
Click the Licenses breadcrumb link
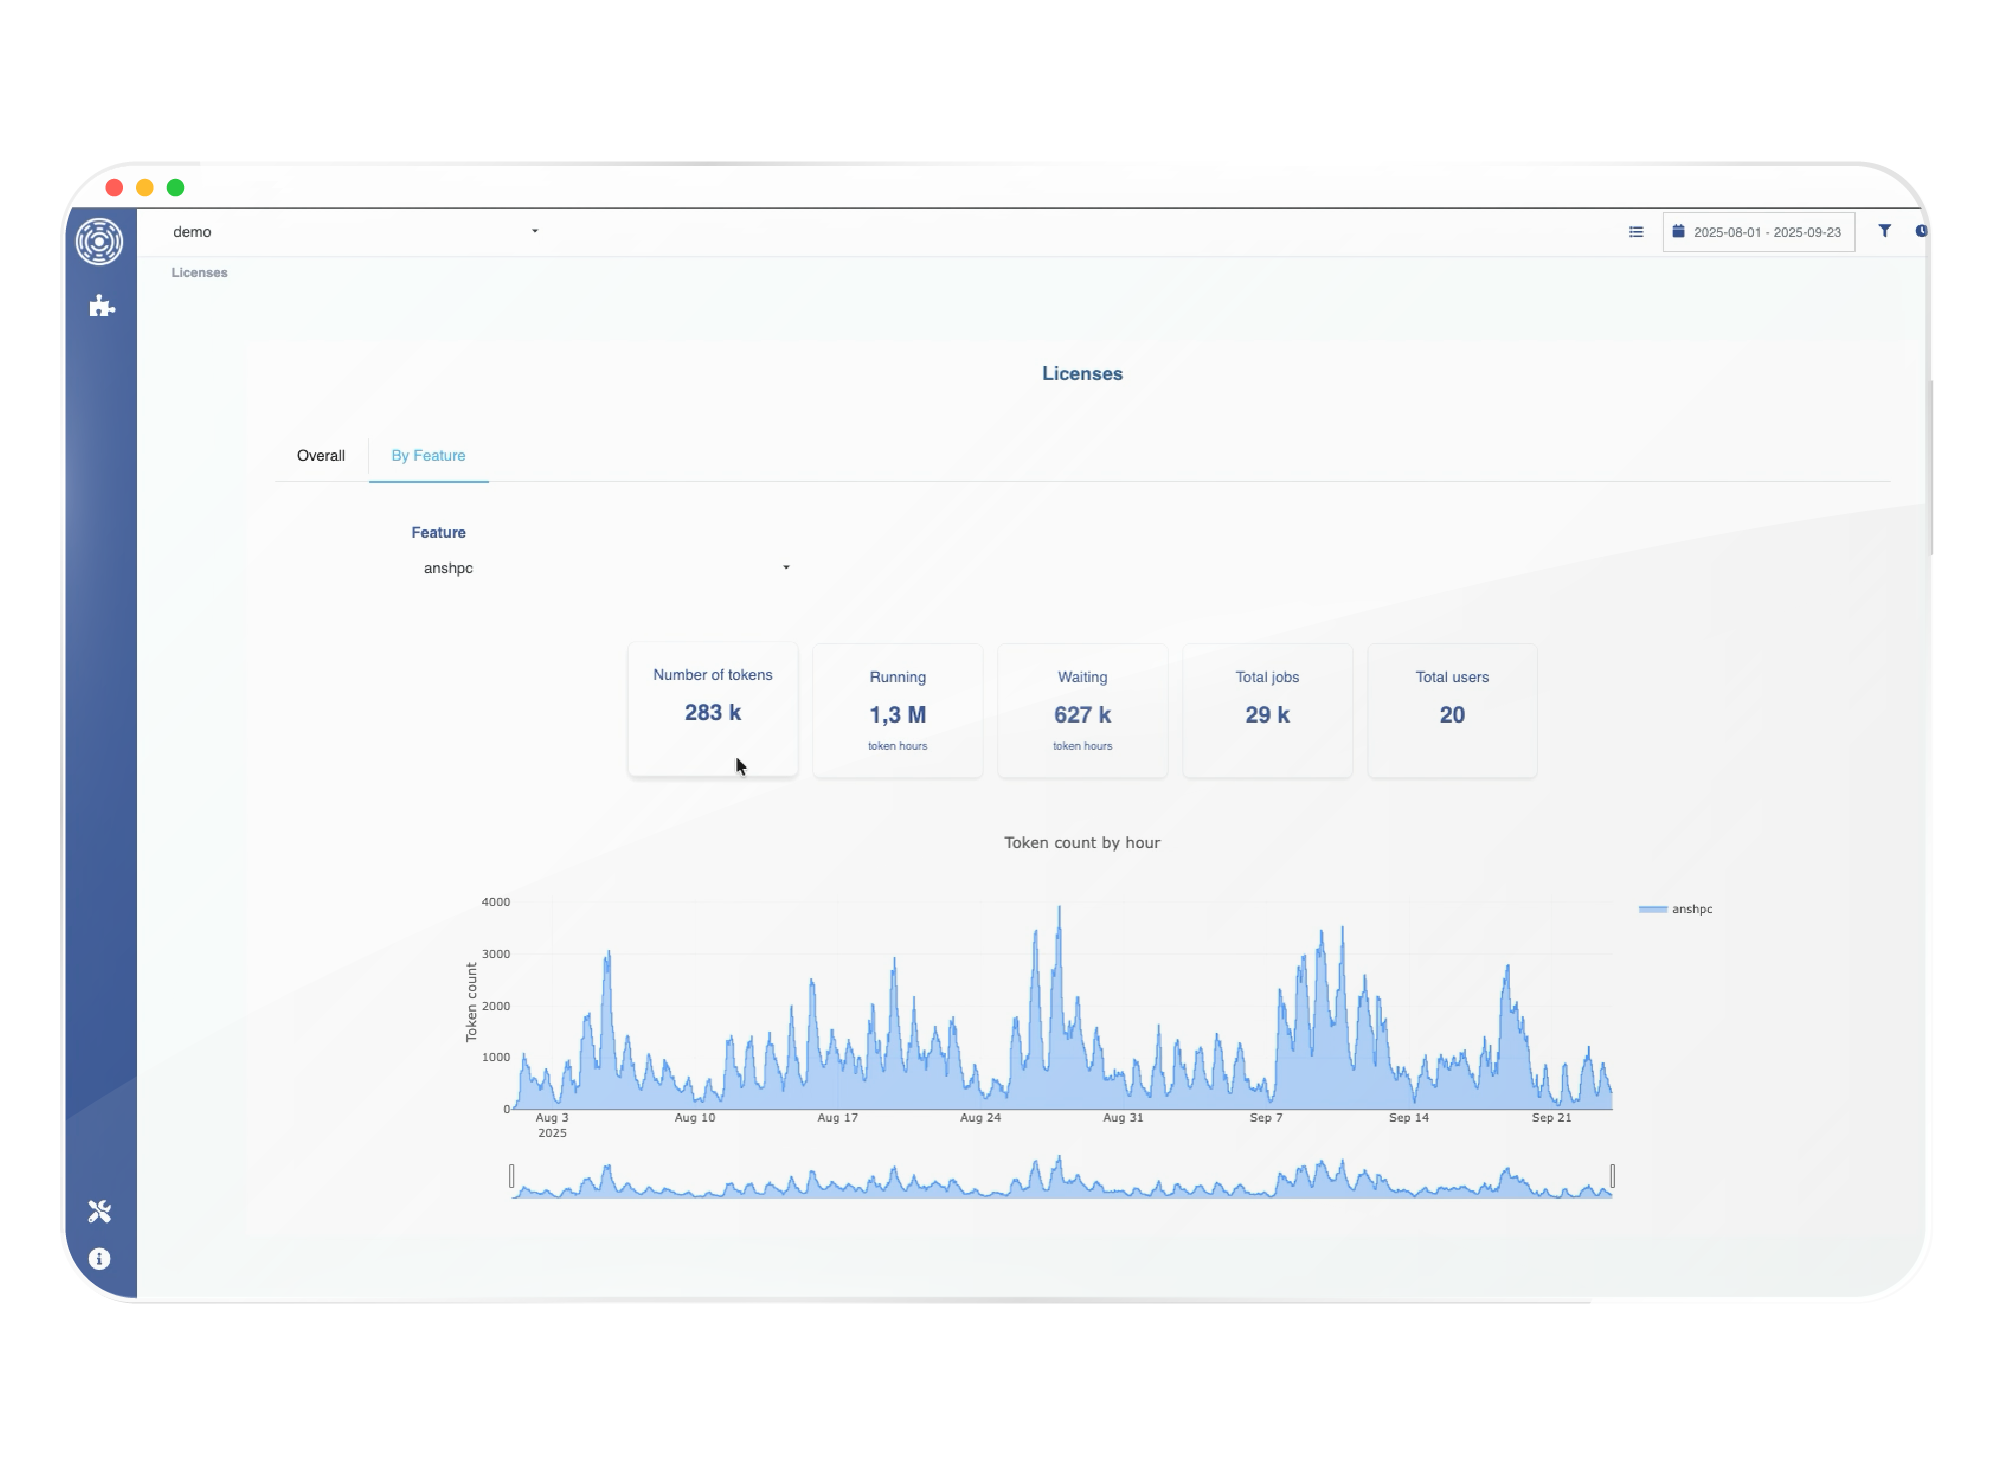pyautogui.click(x=199, y=273)
